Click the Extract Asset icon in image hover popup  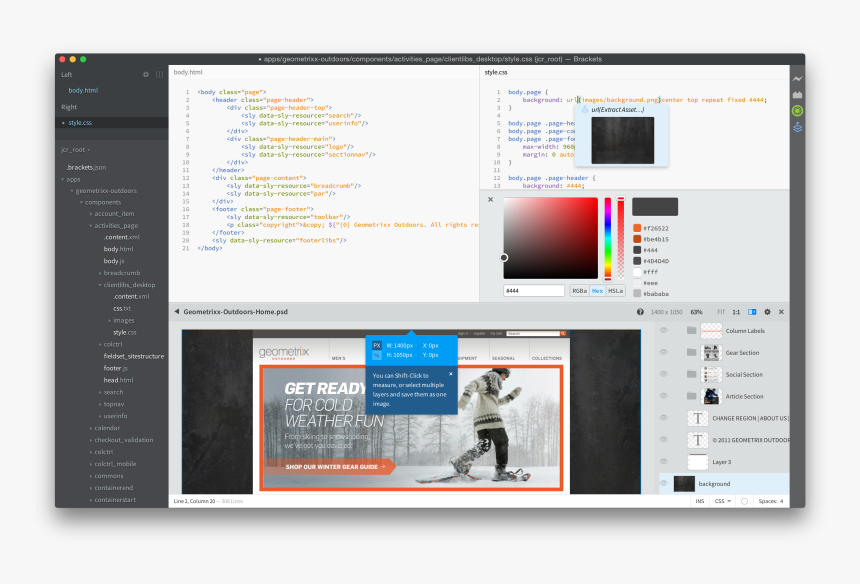(585, 110)
